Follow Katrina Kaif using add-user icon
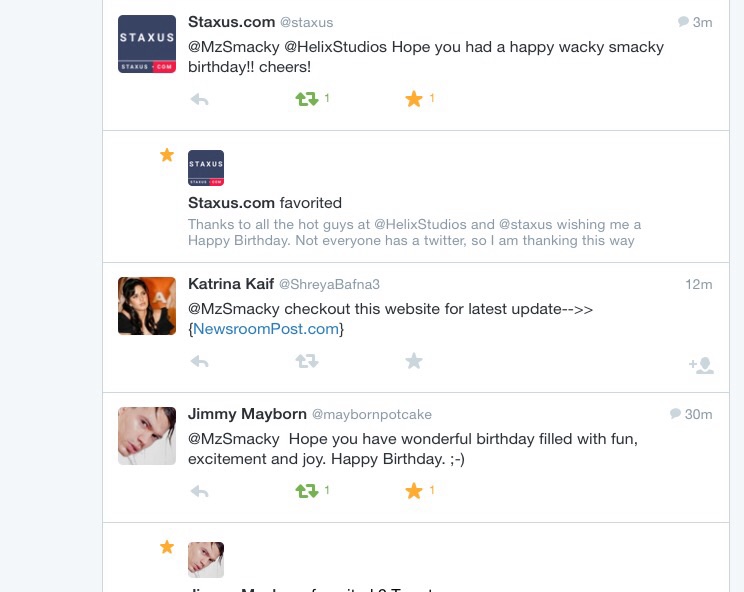 click(x=701, y=365)
